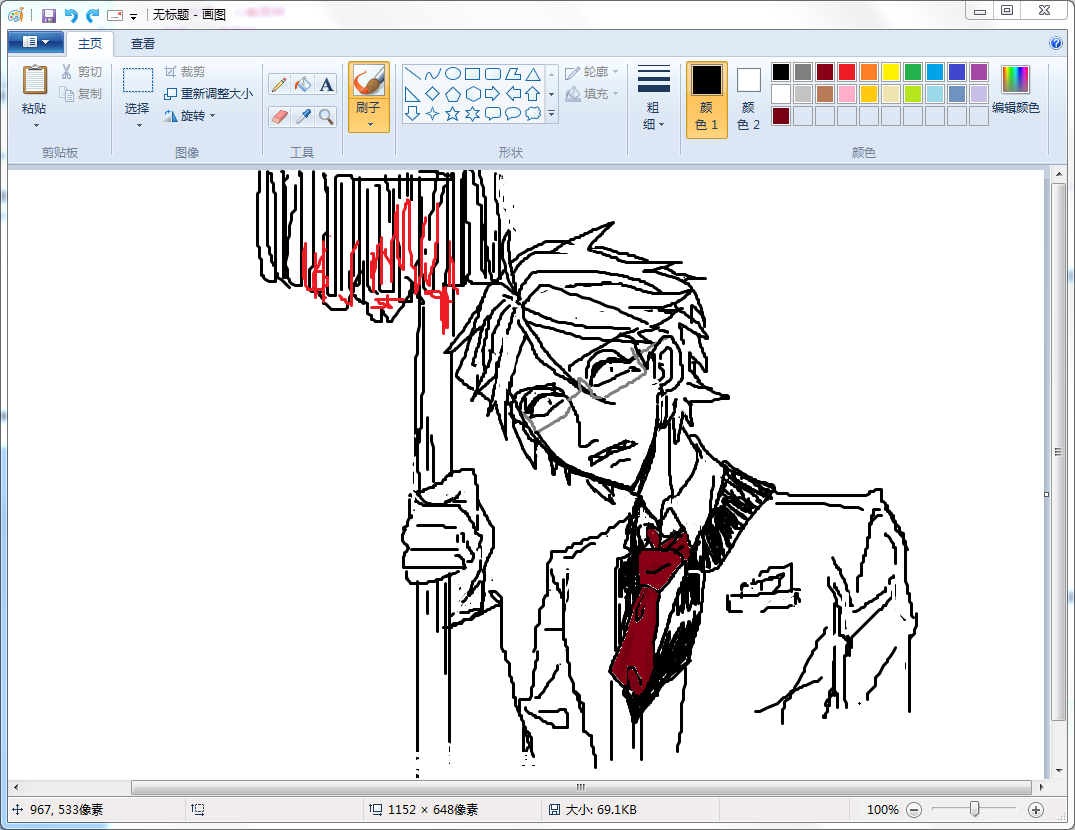The width and height of the screenshot is (1075, 830).
Task: Activate the 颜色 1 foreground color box
Action: (x=706, y=99)
